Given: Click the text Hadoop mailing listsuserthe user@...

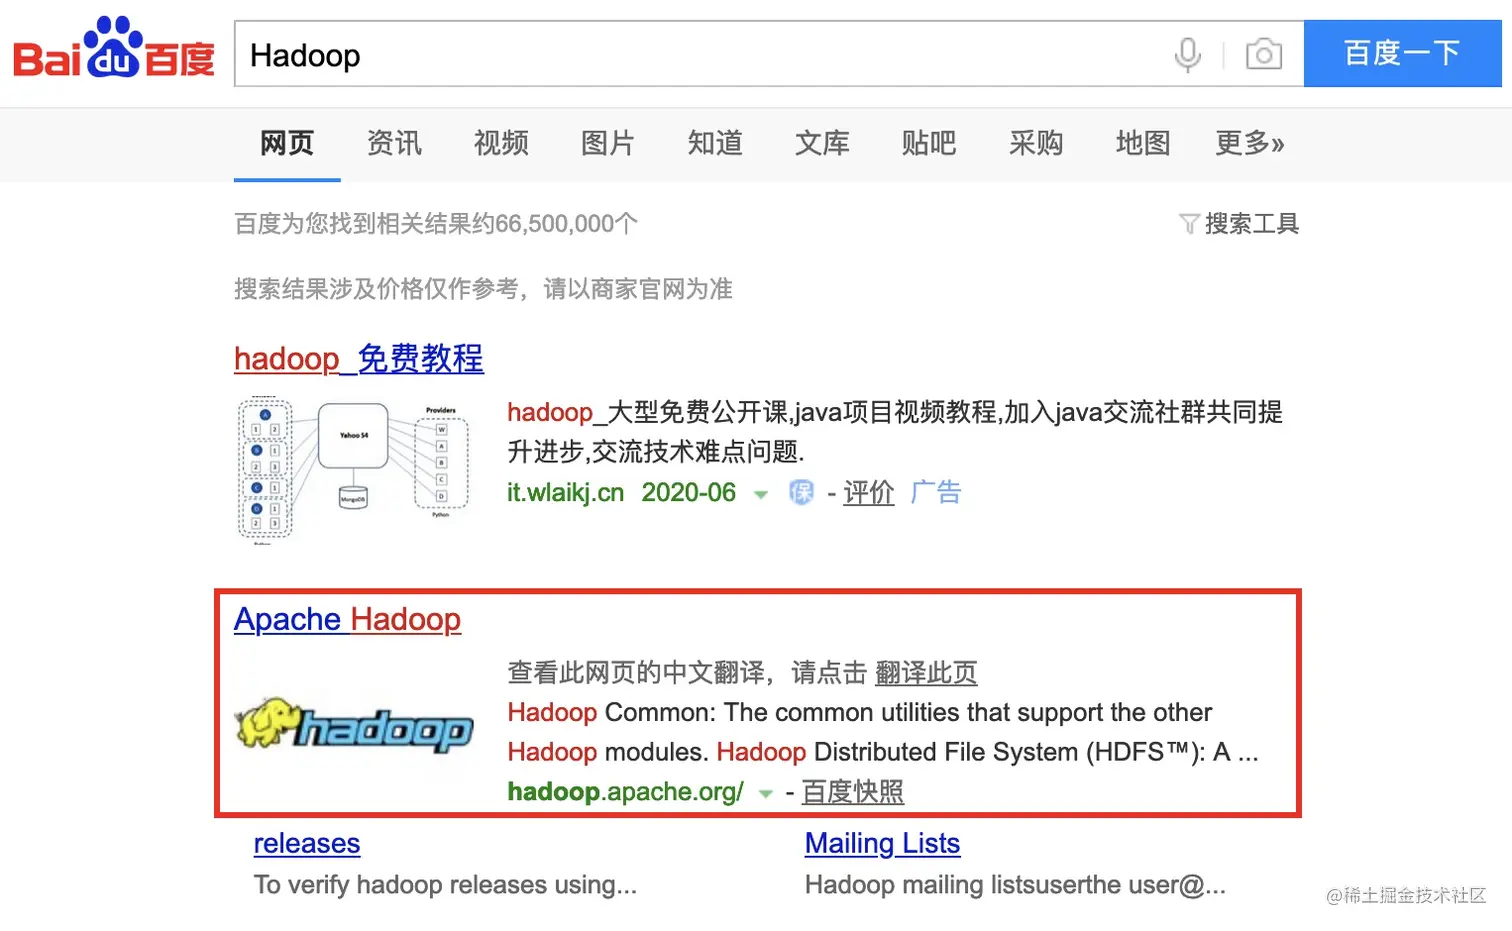Looking at the screenshot, I should point(1015,885).
